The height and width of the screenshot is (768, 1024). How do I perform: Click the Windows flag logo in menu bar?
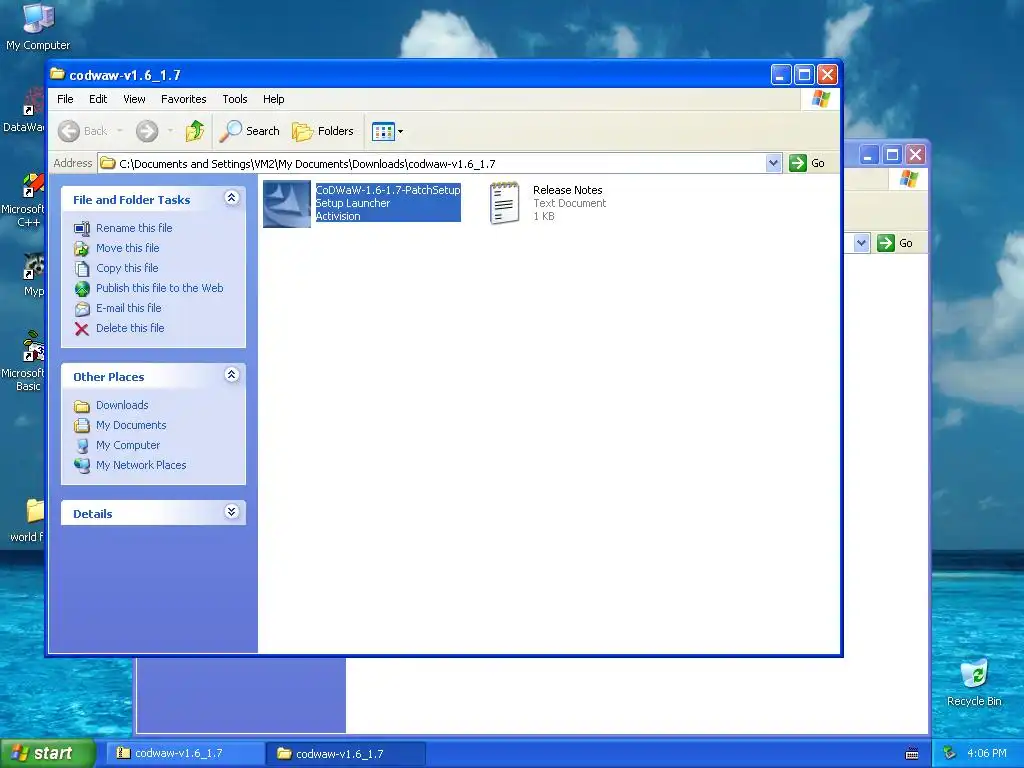click(x=820, y=99)
